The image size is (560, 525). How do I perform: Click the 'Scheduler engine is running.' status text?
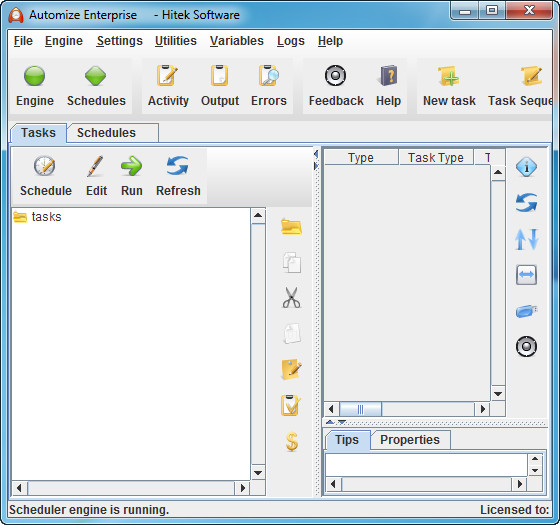click(89, 510)
